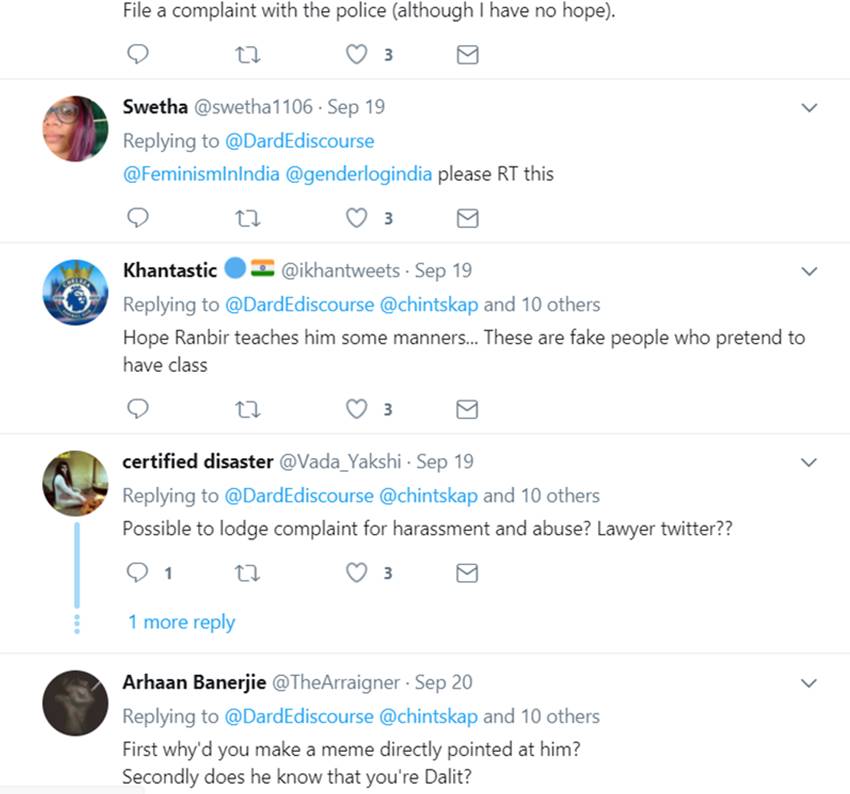The height and width of the screenshot is (794, 850).
Task: Open Khantastic's Chelsea avatar
Action: pos(75,292)
